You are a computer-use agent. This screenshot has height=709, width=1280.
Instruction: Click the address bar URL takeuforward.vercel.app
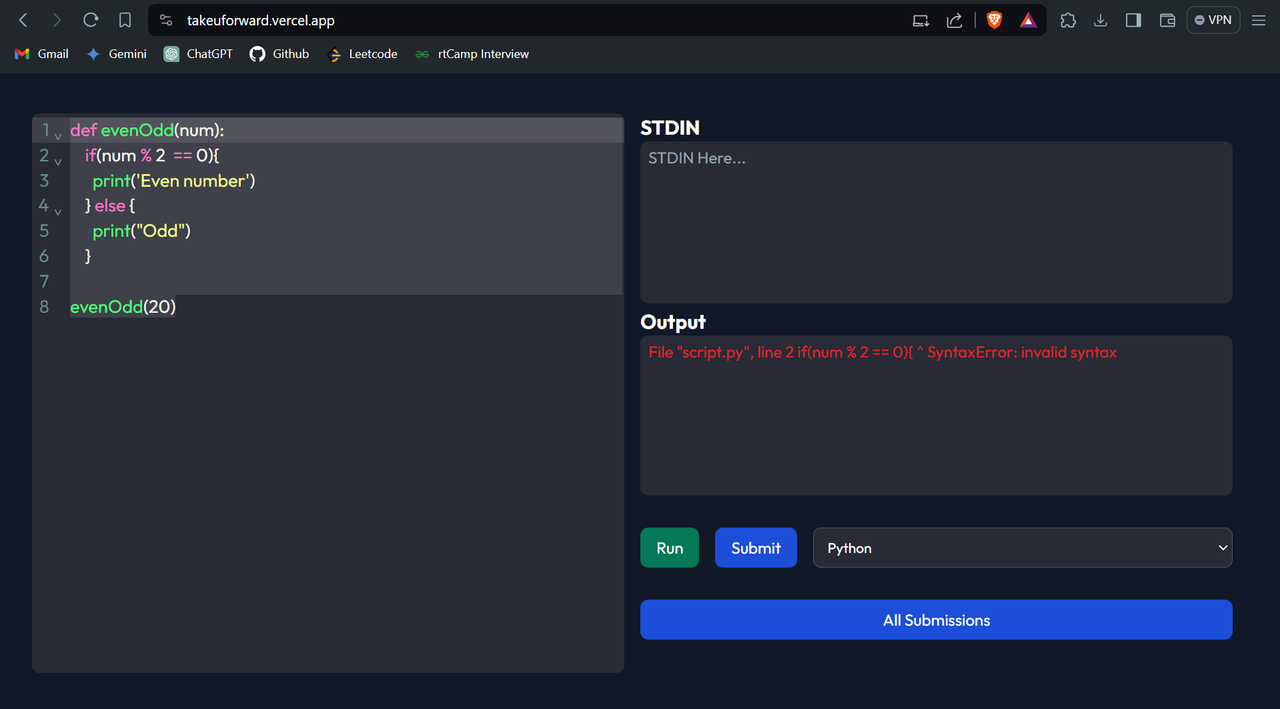(x=261, y=20)
